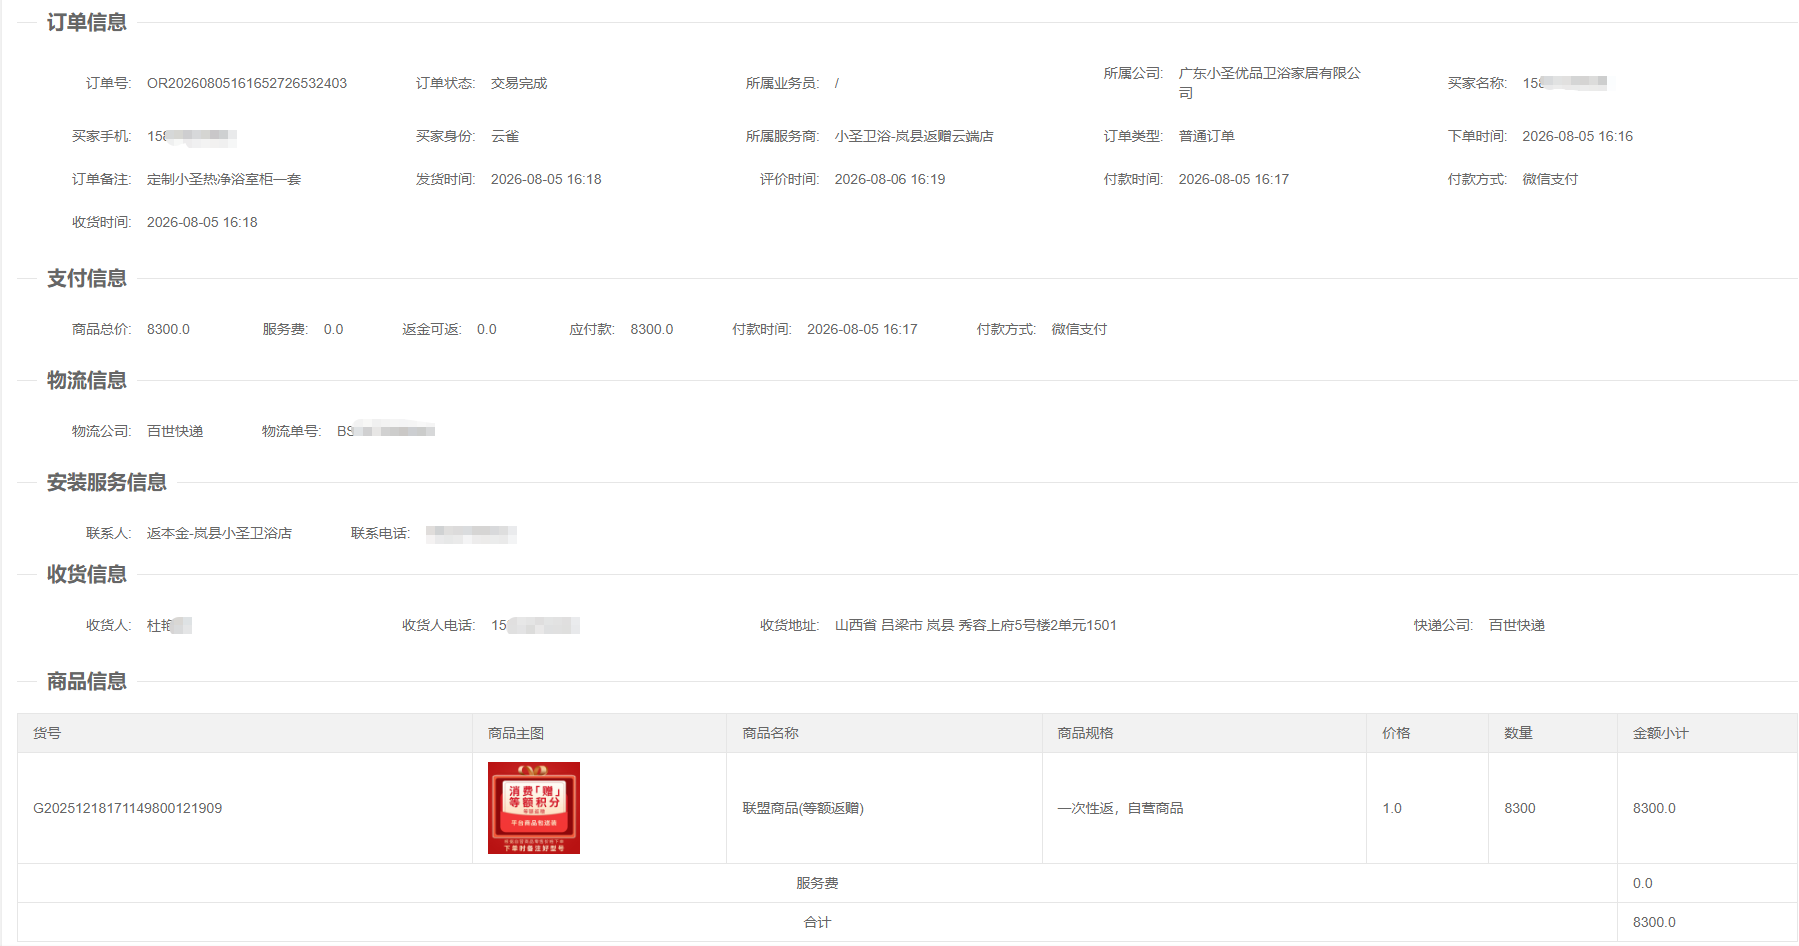
Task: Click the product main image thumbnail
Action: pos(533,808)
